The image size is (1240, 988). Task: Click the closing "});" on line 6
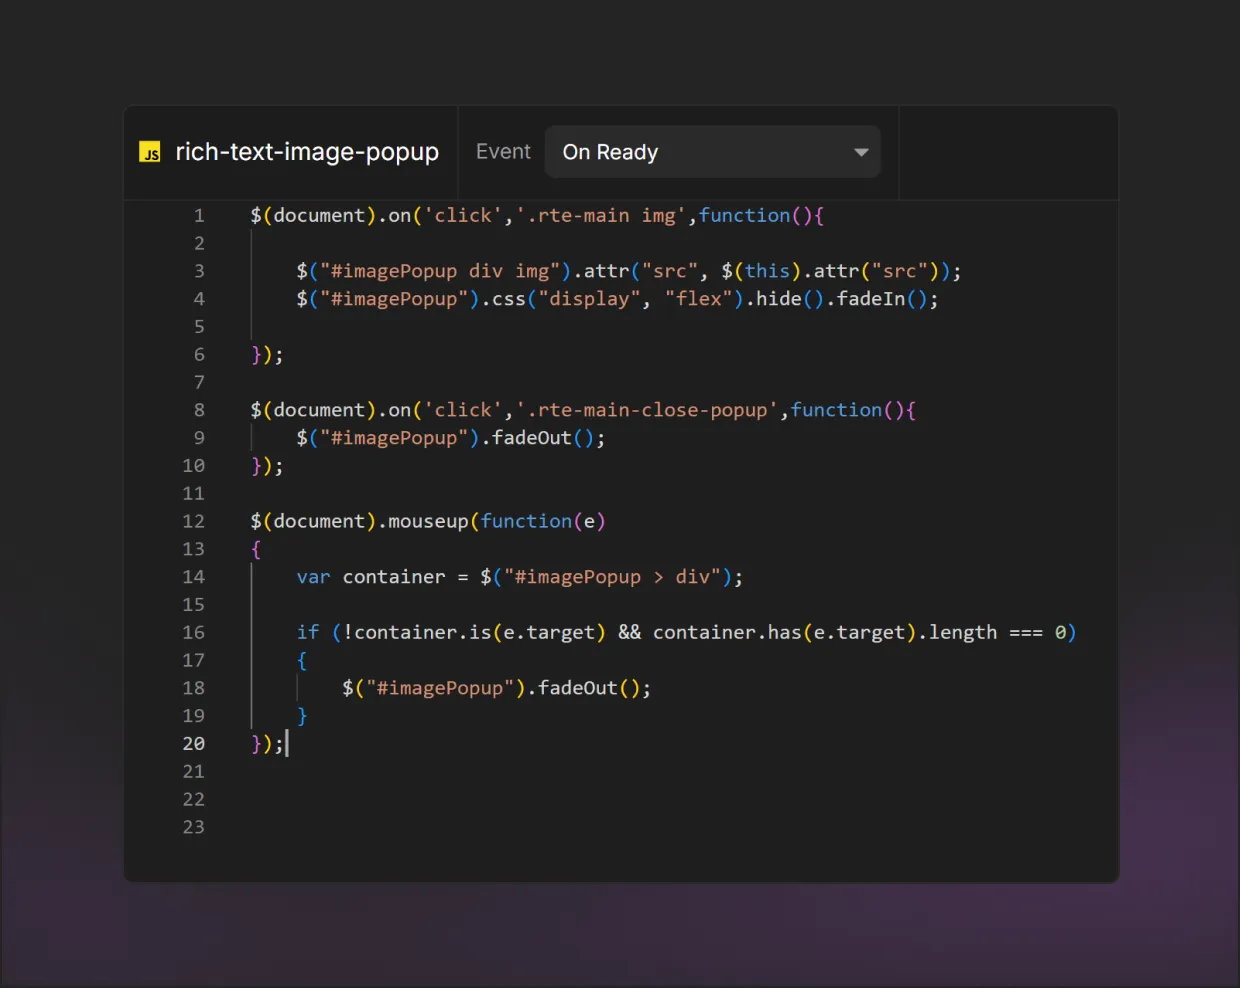click(x=267, y=355)
